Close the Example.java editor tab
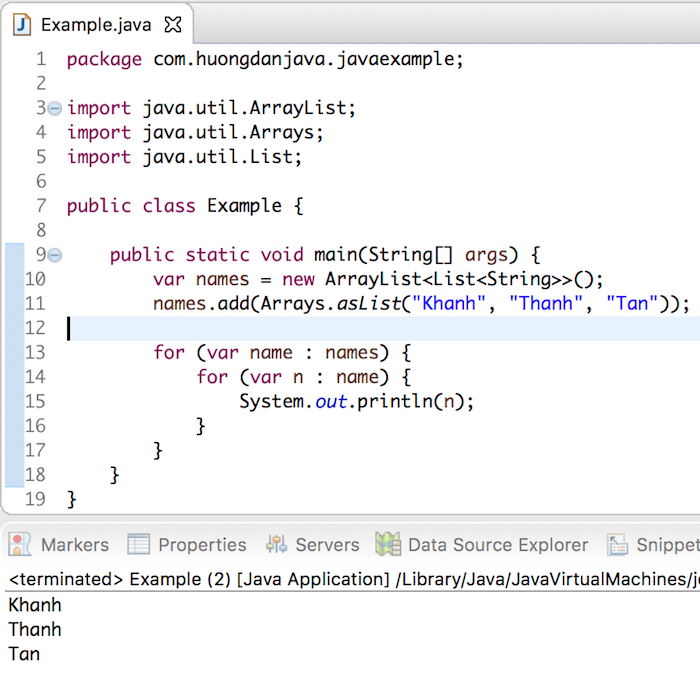Viewport: 700px width, 680px height. 173,25
